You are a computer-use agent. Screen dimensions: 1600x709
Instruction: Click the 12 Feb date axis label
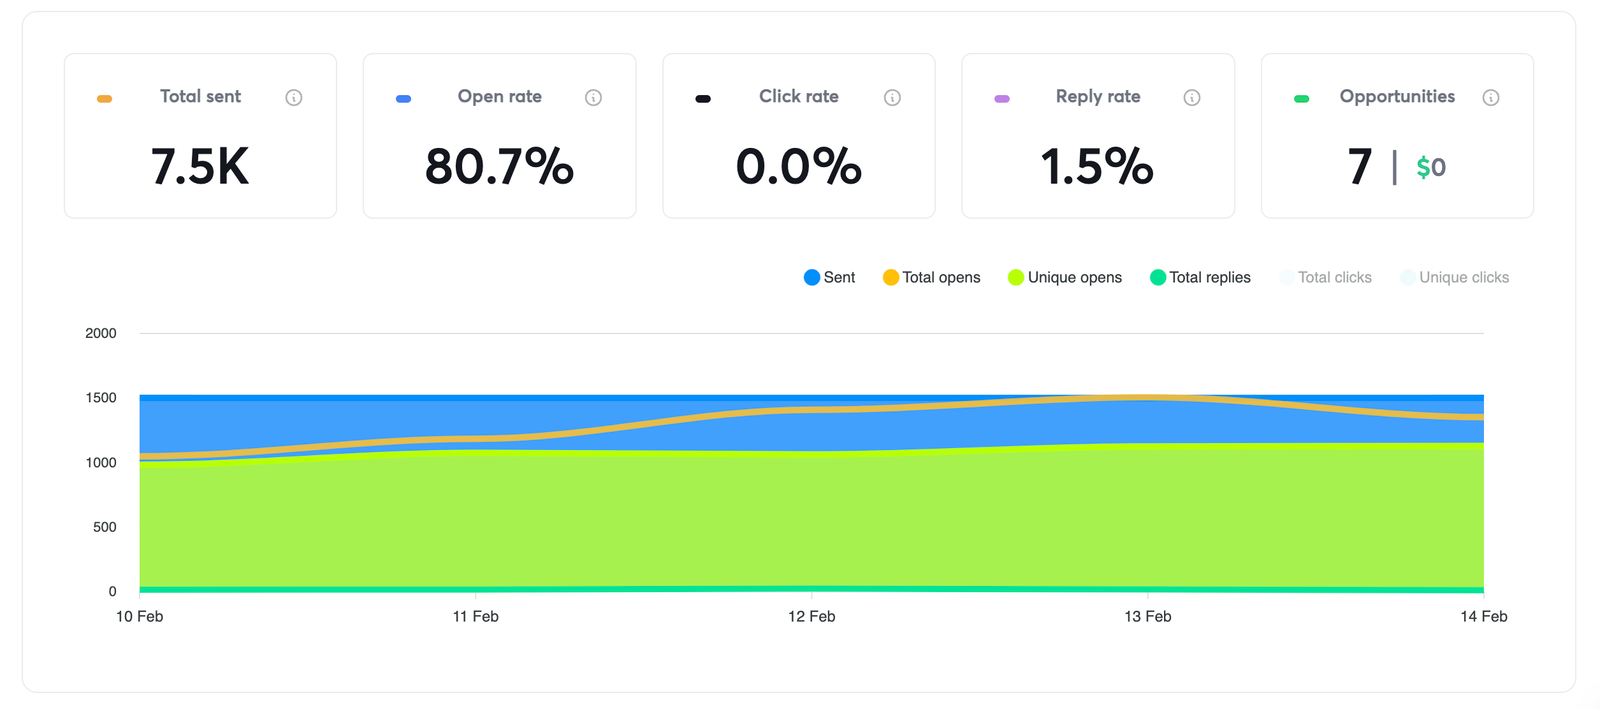click(x=811, y=616)
